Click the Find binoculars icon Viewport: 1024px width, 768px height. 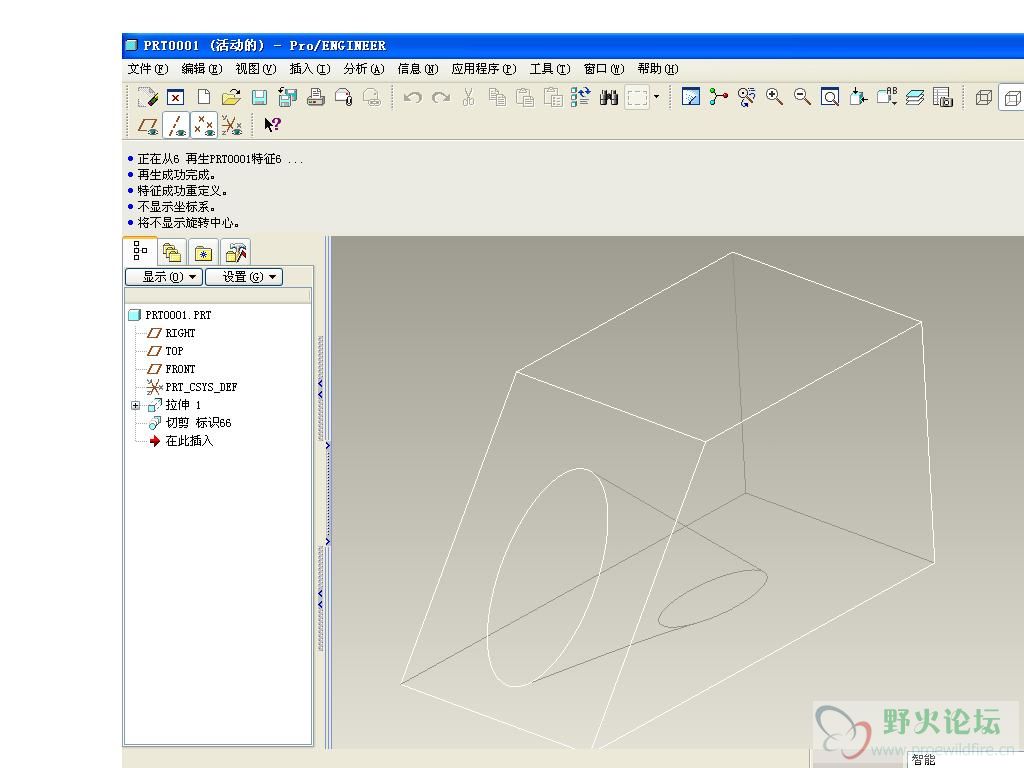(x=608, y=97)
